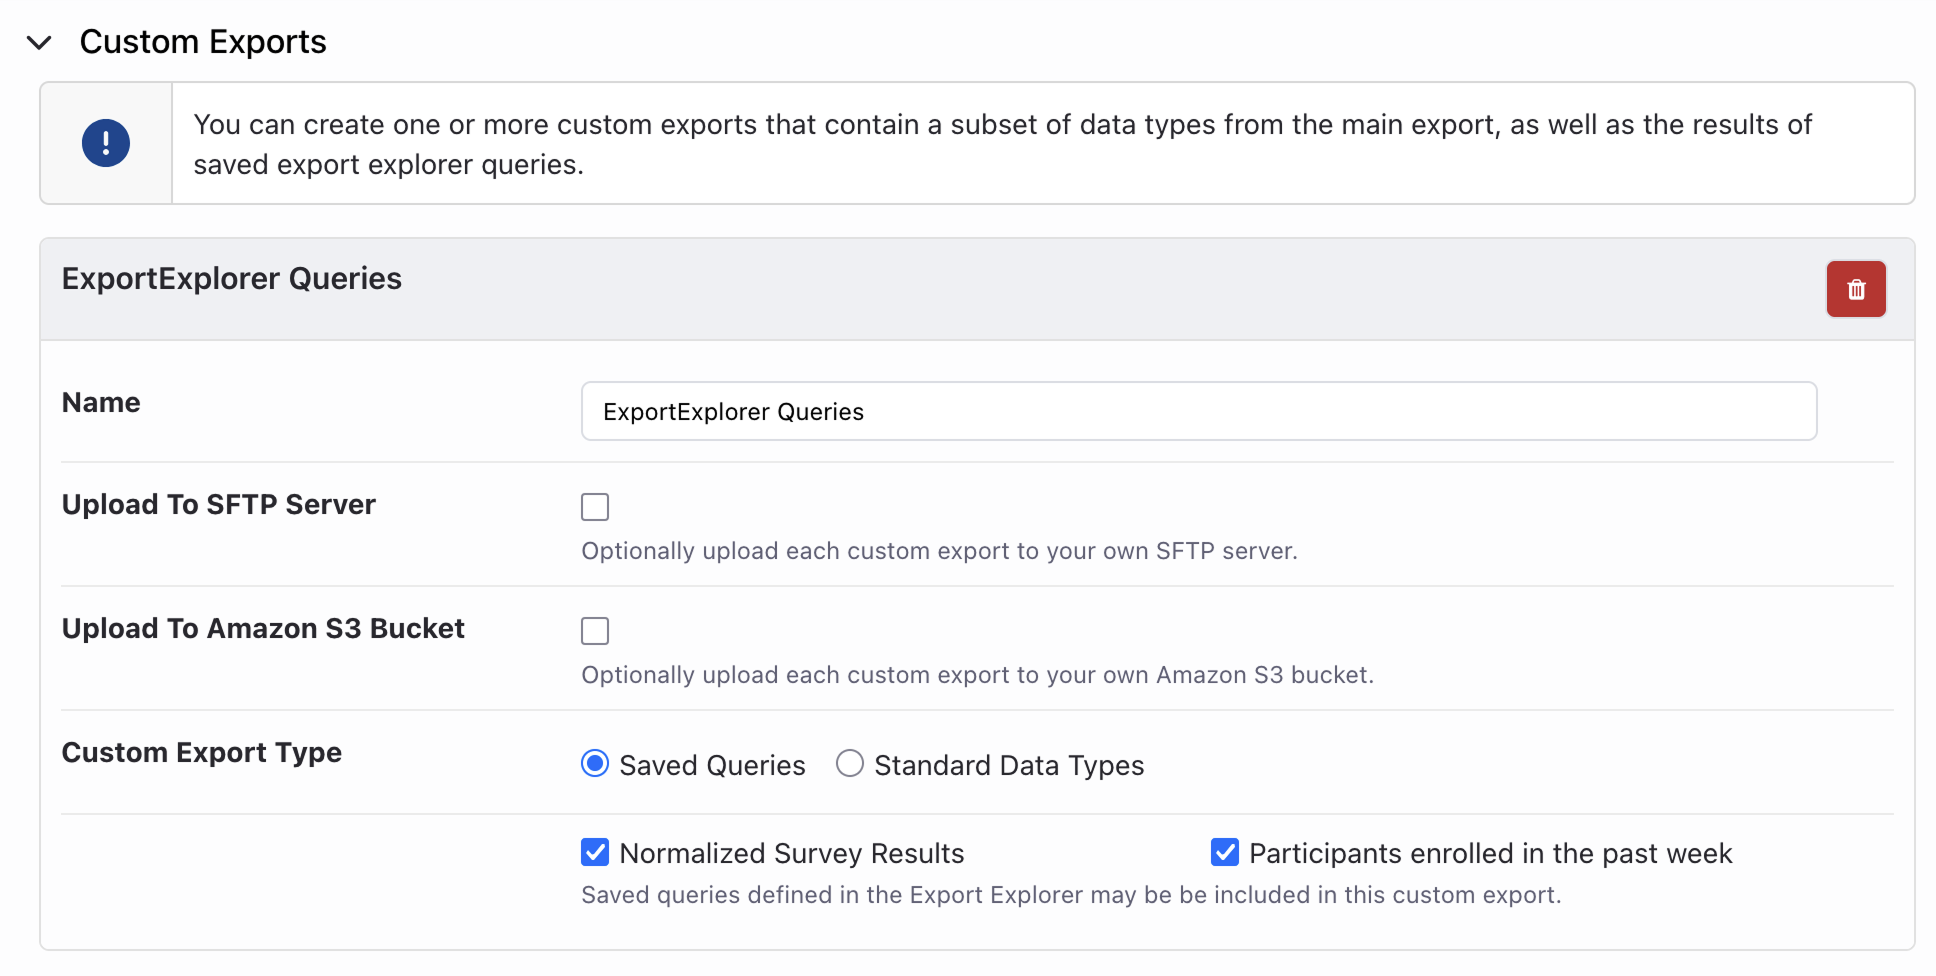Click the Custom Exports heading text
Screen dimensions: 1936x976
[x=203, y=42]
